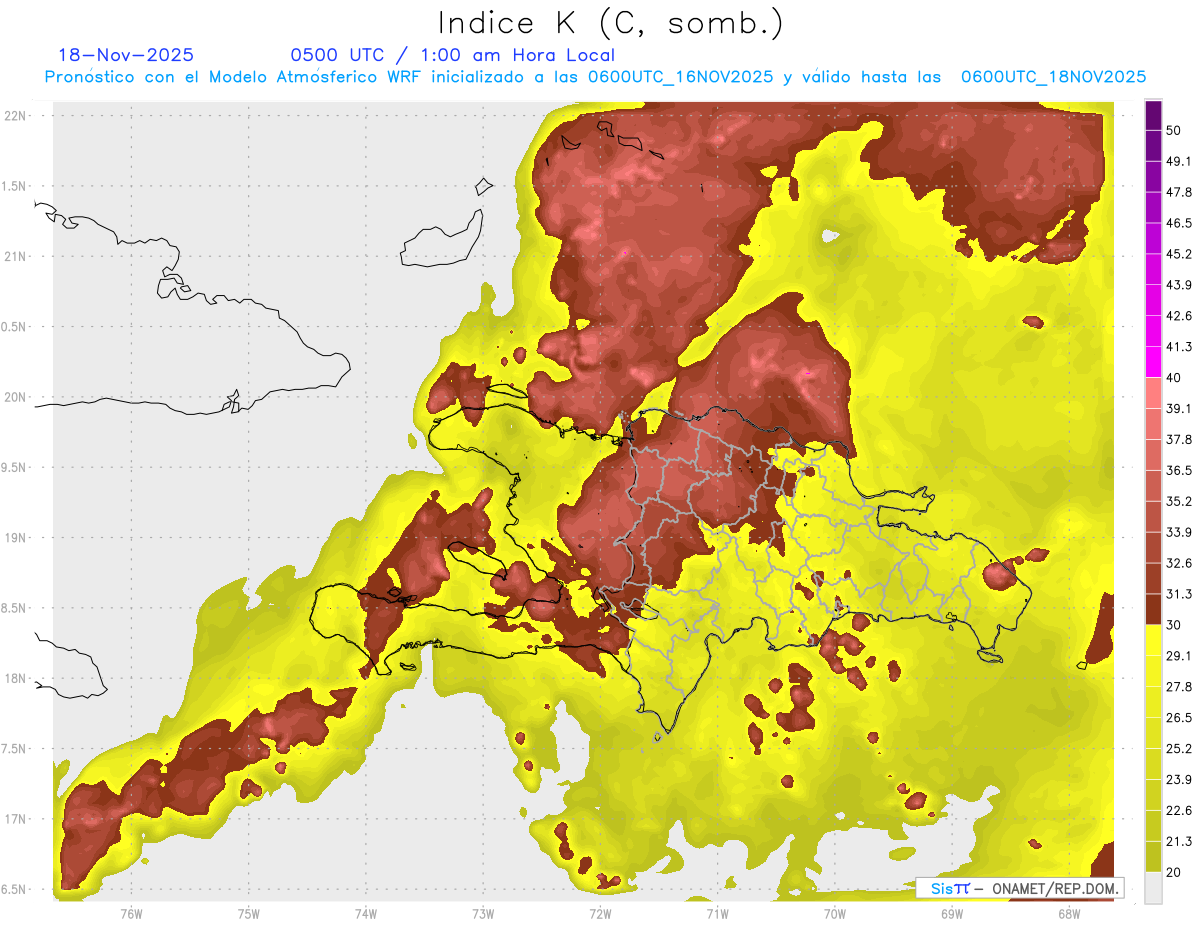
Task: Select the "76W" longitude label
Action: (131, 913)
